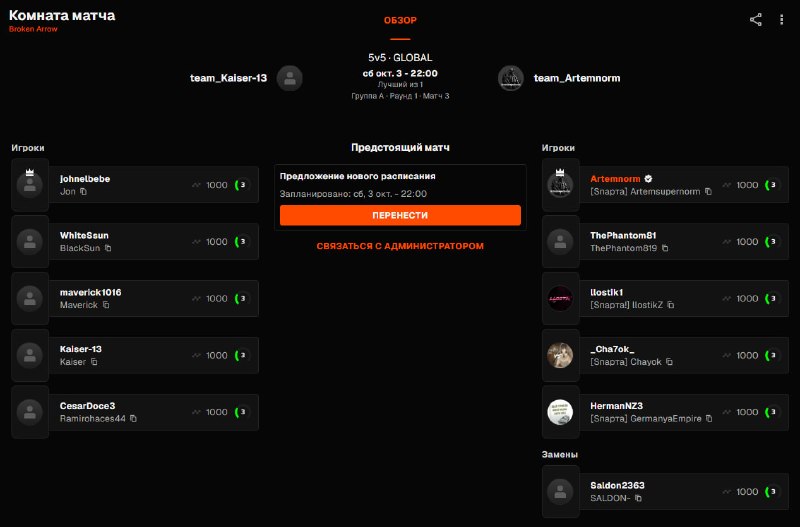Open team_Artemnorm team logo

coord(511,78)
